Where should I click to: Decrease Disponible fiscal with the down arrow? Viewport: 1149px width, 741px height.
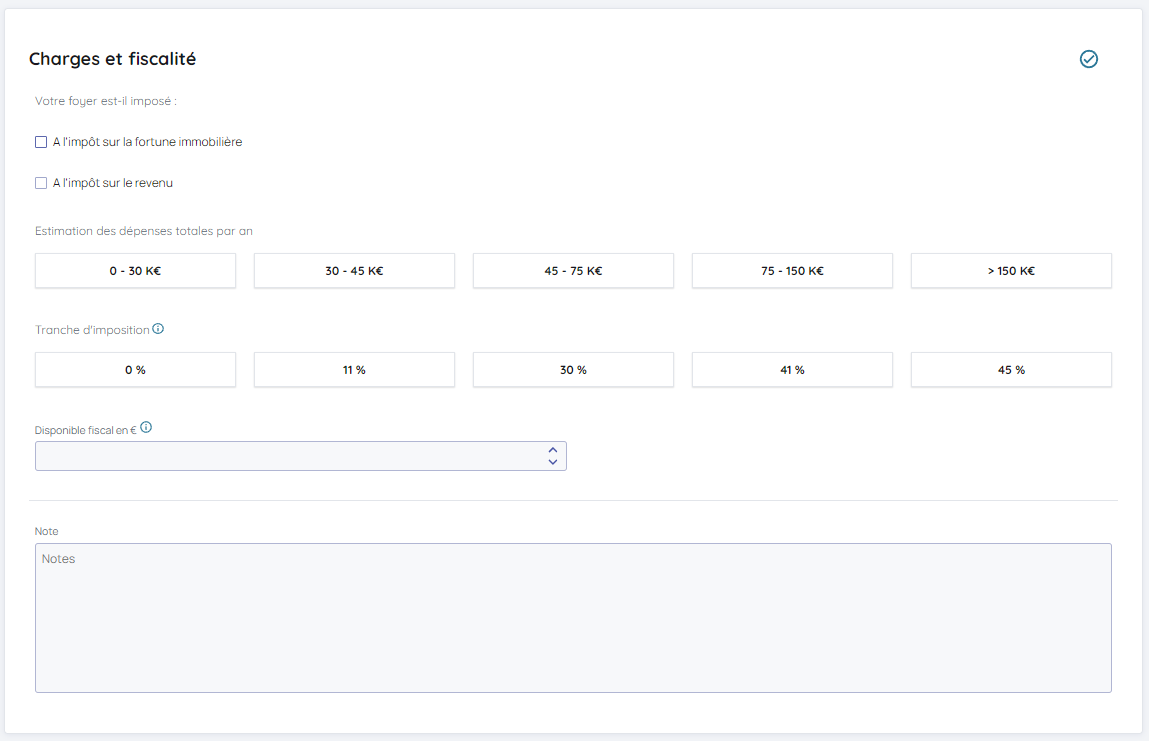pyautogui.click(x=553, y=462)
